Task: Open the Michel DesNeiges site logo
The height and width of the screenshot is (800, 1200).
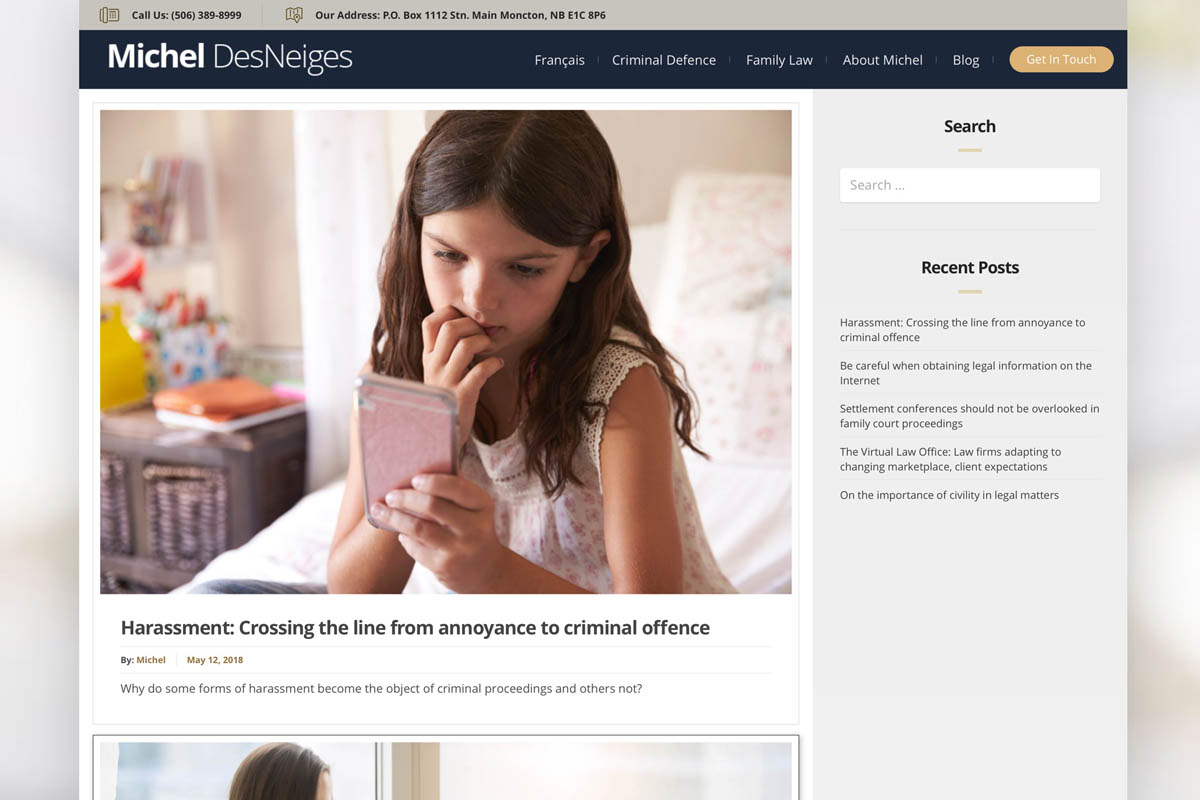Action: click(x=230, y=58)
